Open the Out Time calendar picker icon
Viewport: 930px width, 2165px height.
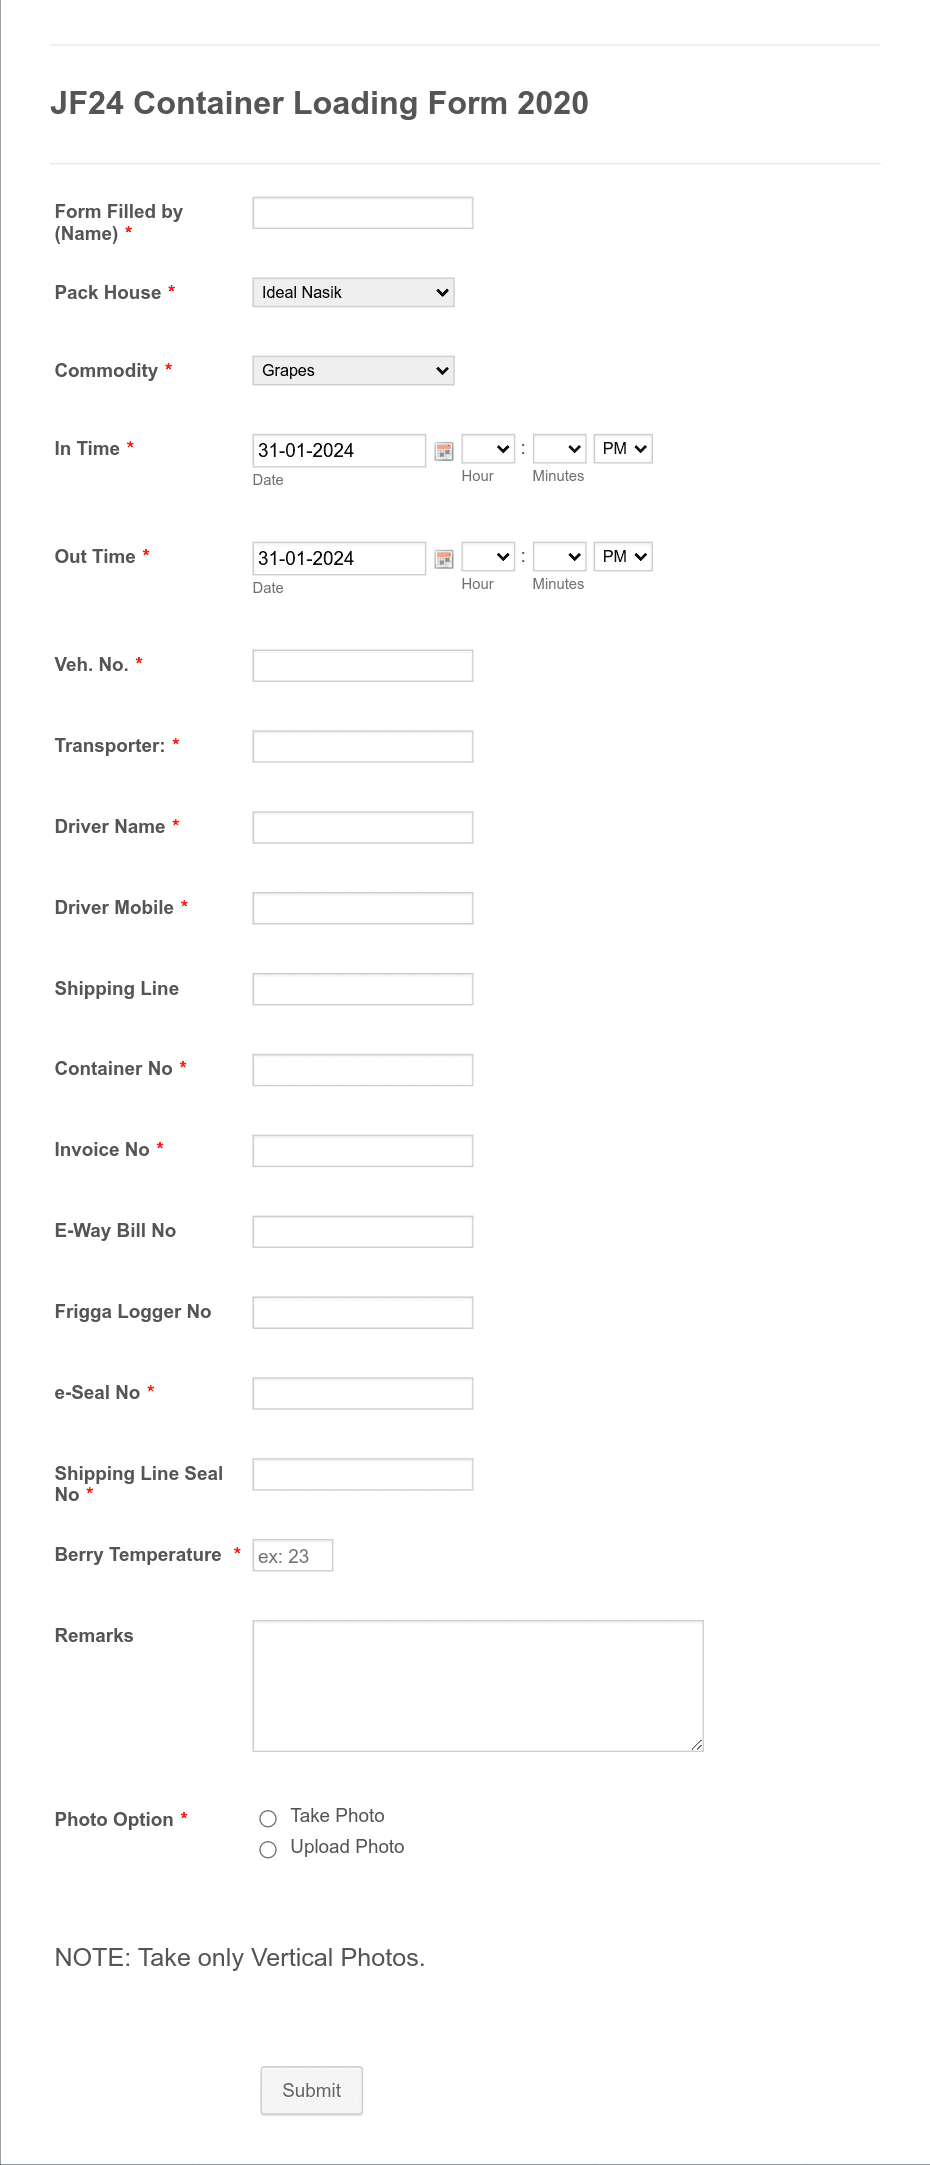pyautogui.click(x=444, y=559)
